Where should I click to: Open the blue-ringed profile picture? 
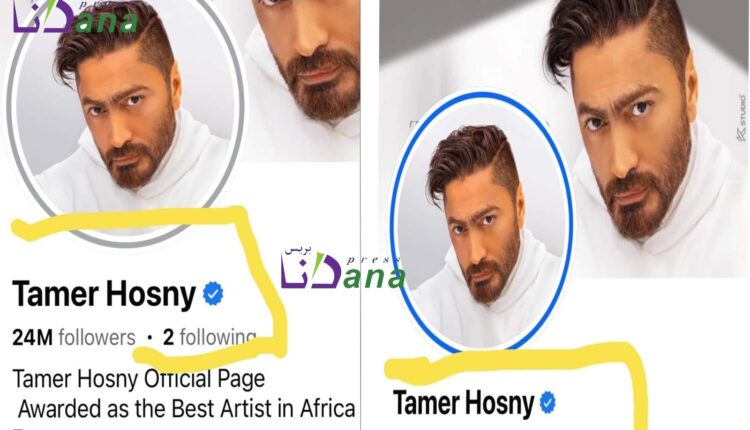[482, 221]
